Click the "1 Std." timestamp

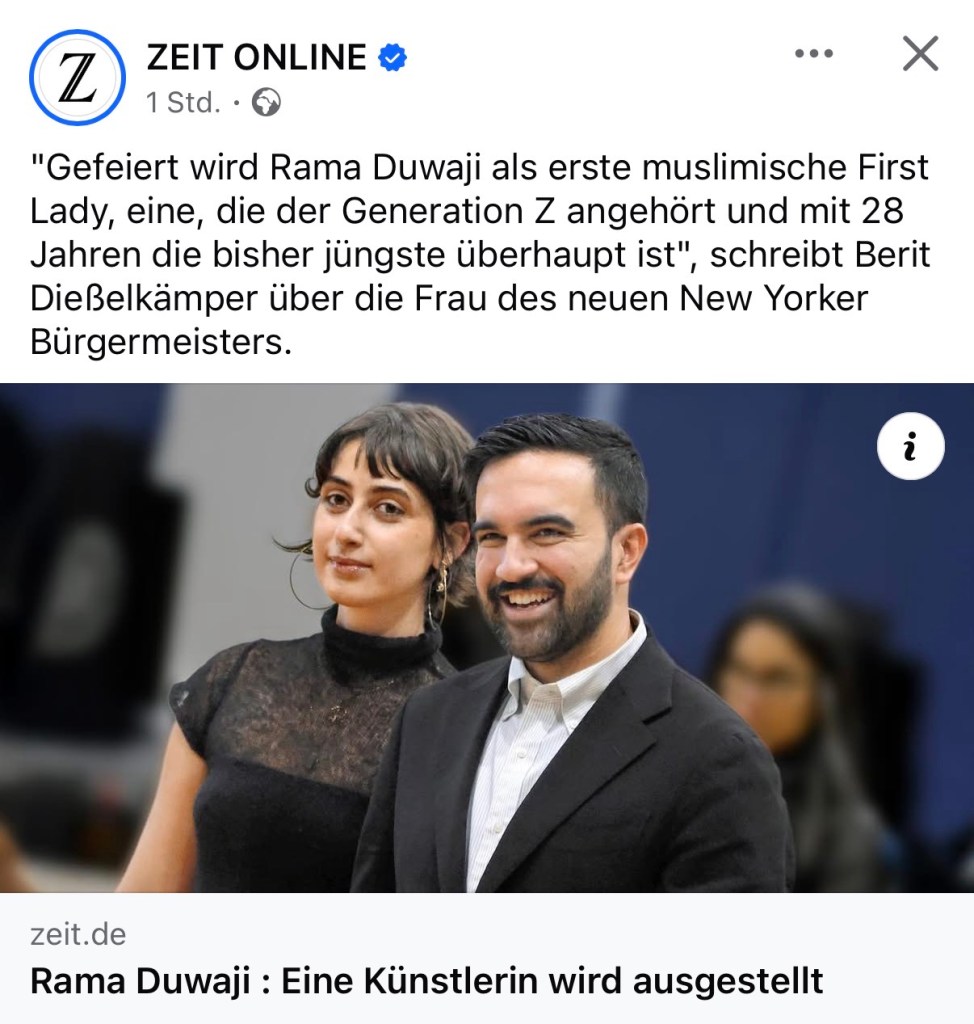[x=184, y=103]
